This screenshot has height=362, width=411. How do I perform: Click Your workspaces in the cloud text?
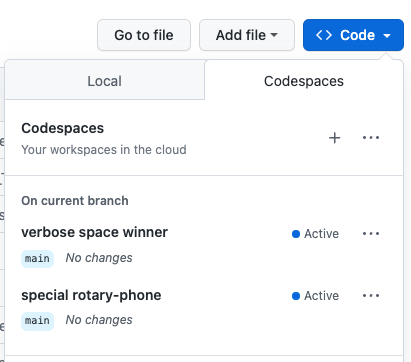(x=104, y=150)
